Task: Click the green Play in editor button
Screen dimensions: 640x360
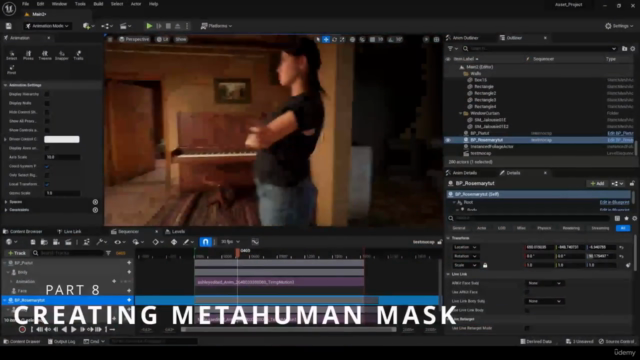Action: tap(149, 26)
